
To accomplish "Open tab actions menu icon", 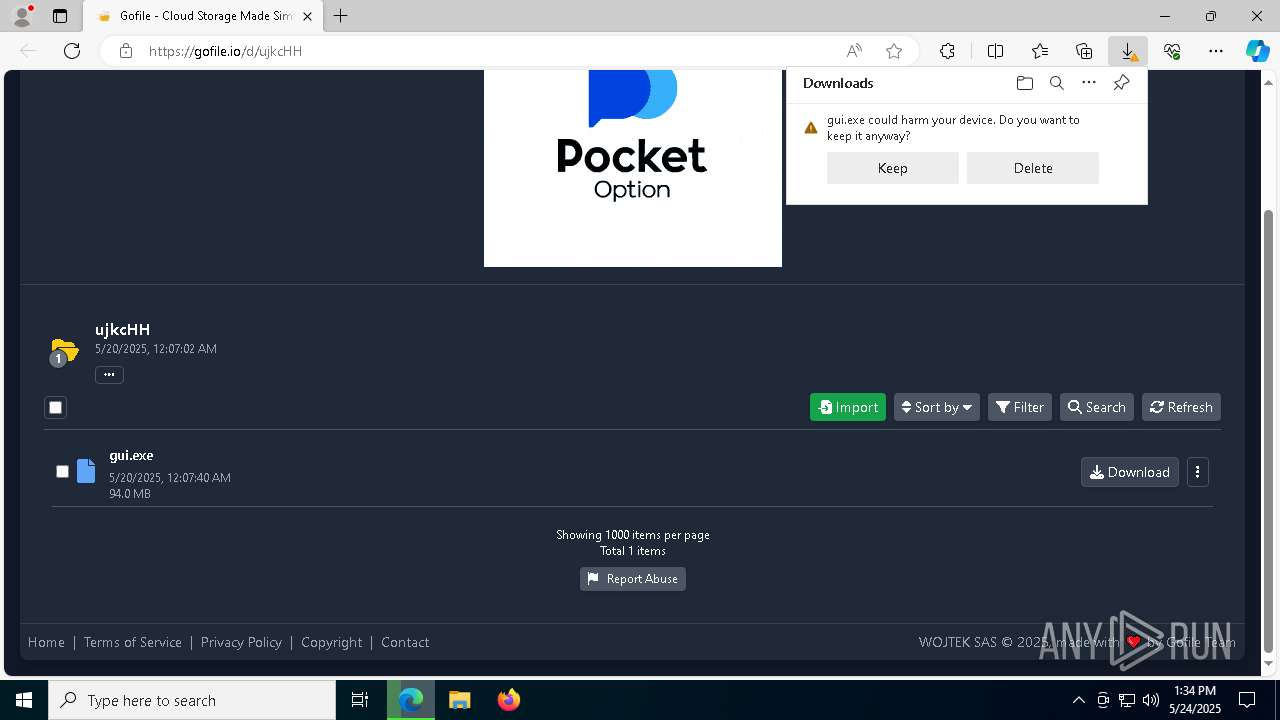I will 60,16.
